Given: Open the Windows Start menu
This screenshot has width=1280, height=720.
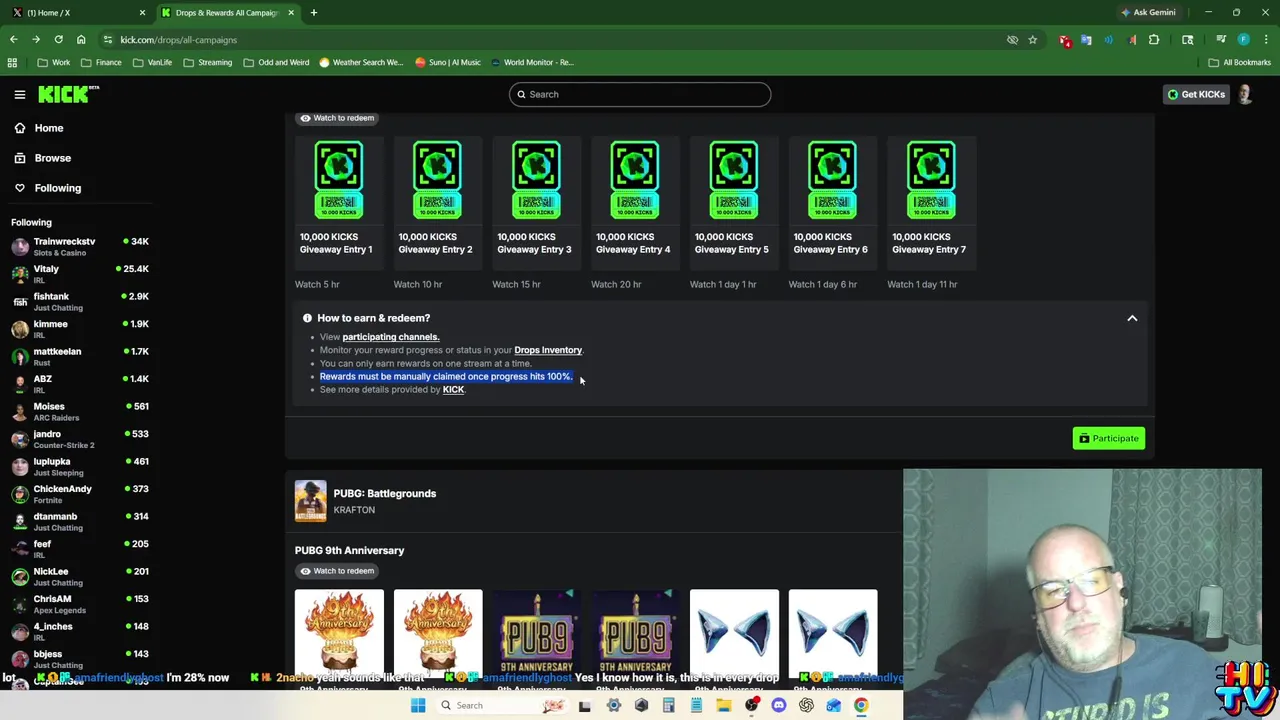Looking at the screenshot, I should tap(418, 705).
